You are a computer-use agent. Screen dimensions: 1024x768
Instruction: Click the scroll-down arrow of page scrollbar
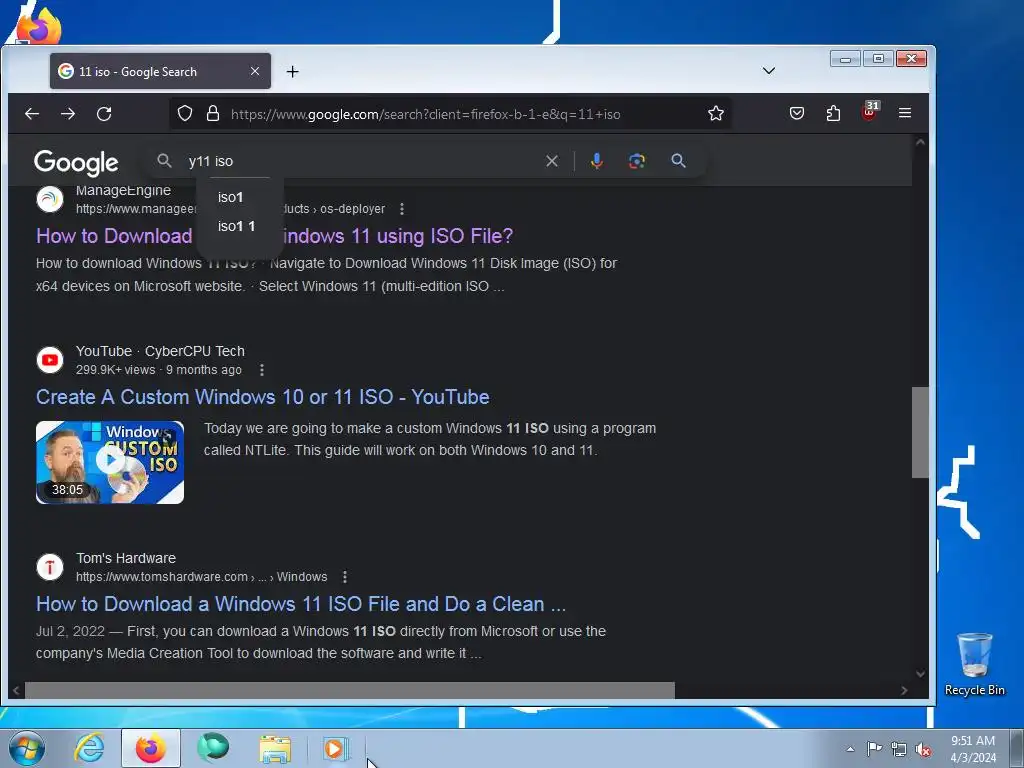pyautogui.click(x=920, y=674)
